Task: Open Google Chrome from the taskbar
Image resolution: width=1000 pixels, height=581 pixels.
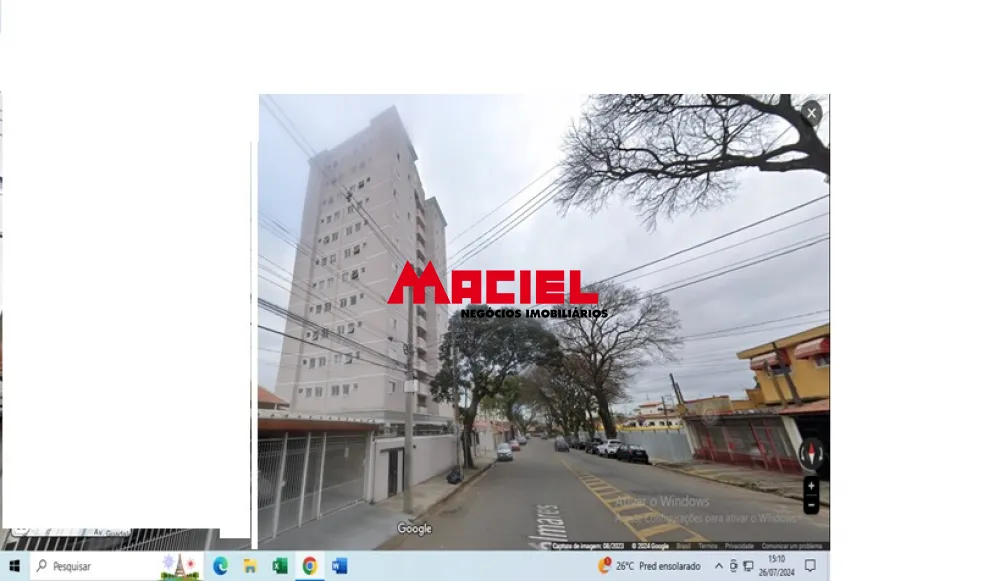Action: pos(310,567)
